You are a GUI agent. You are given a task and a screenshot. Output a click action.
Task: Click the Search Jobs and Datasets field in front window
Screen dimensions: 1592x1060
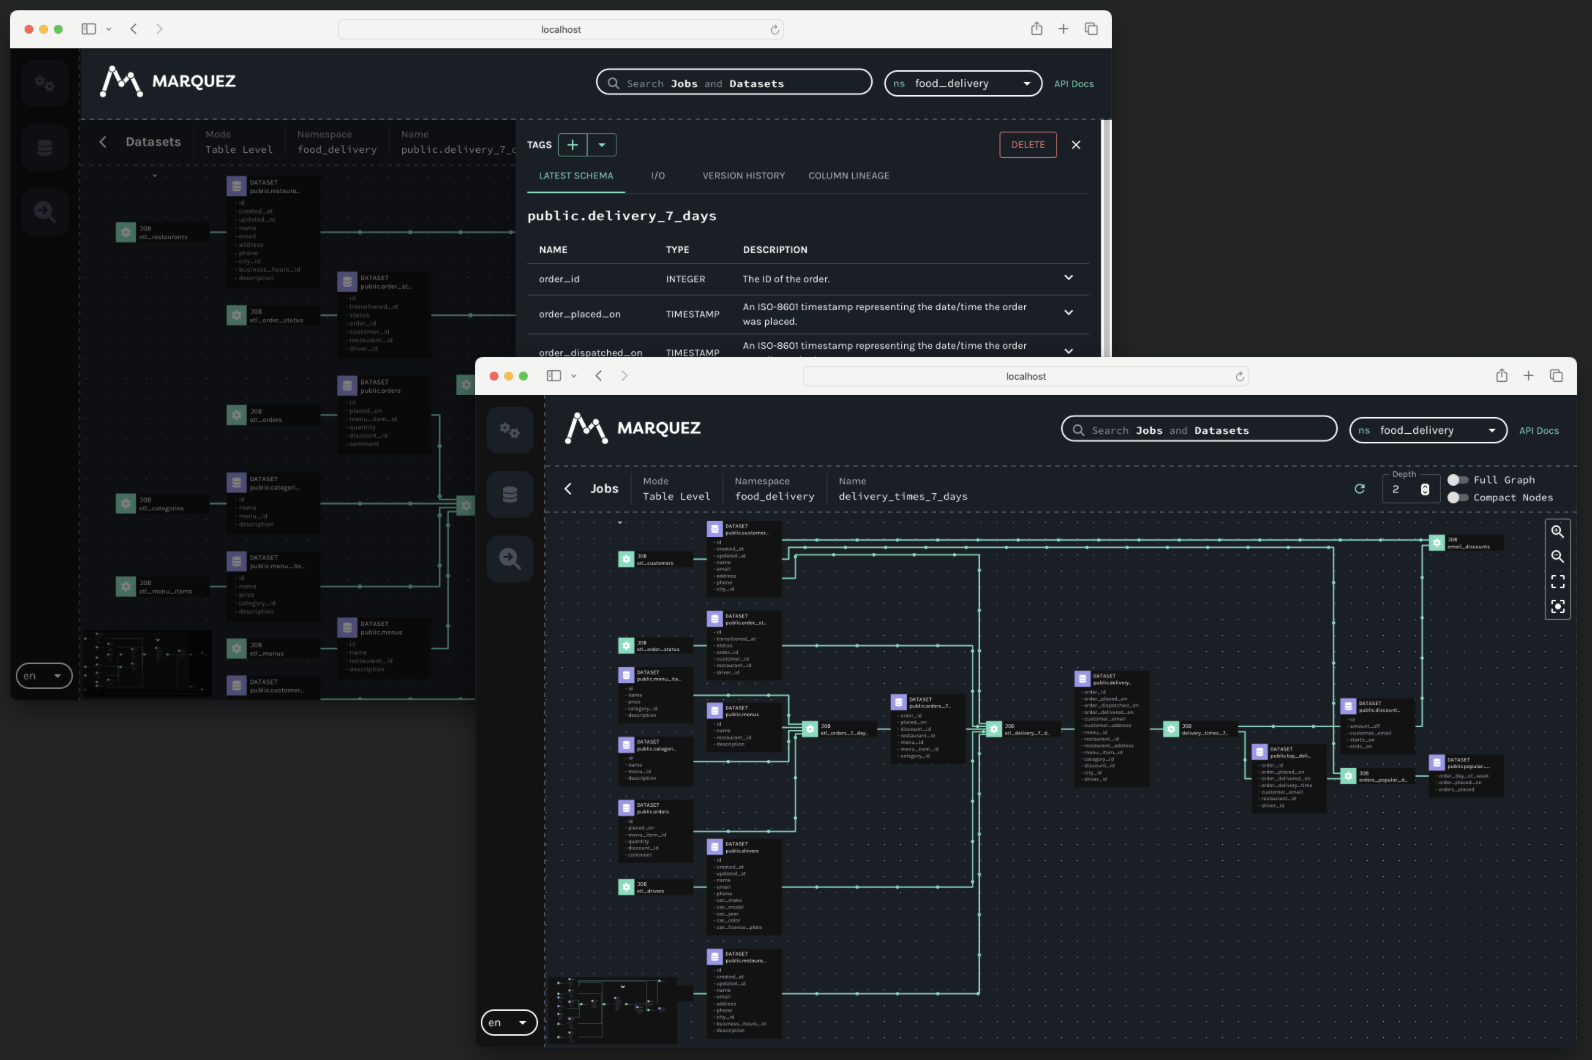pyautogui.click(x=1198, y=430)
